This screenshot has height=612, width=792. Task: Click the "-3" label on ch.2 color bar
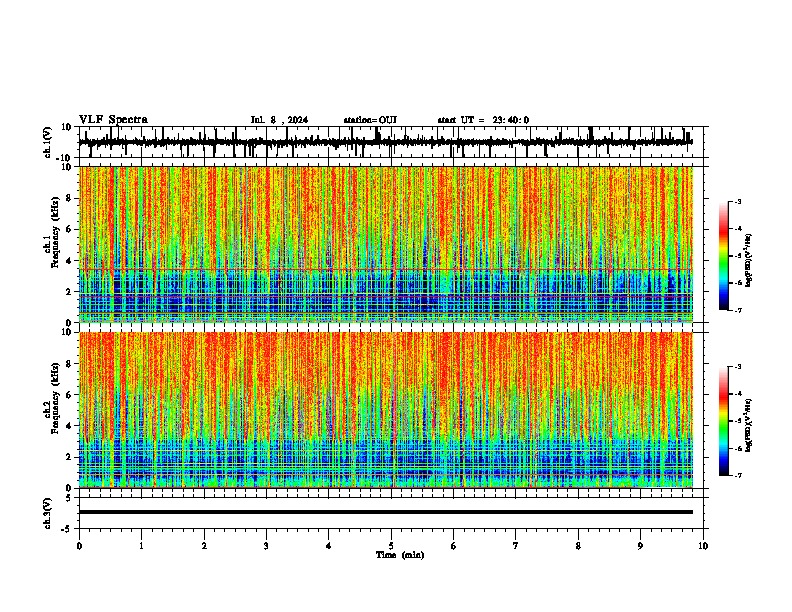pyautogui.click(x=738, y=367)
